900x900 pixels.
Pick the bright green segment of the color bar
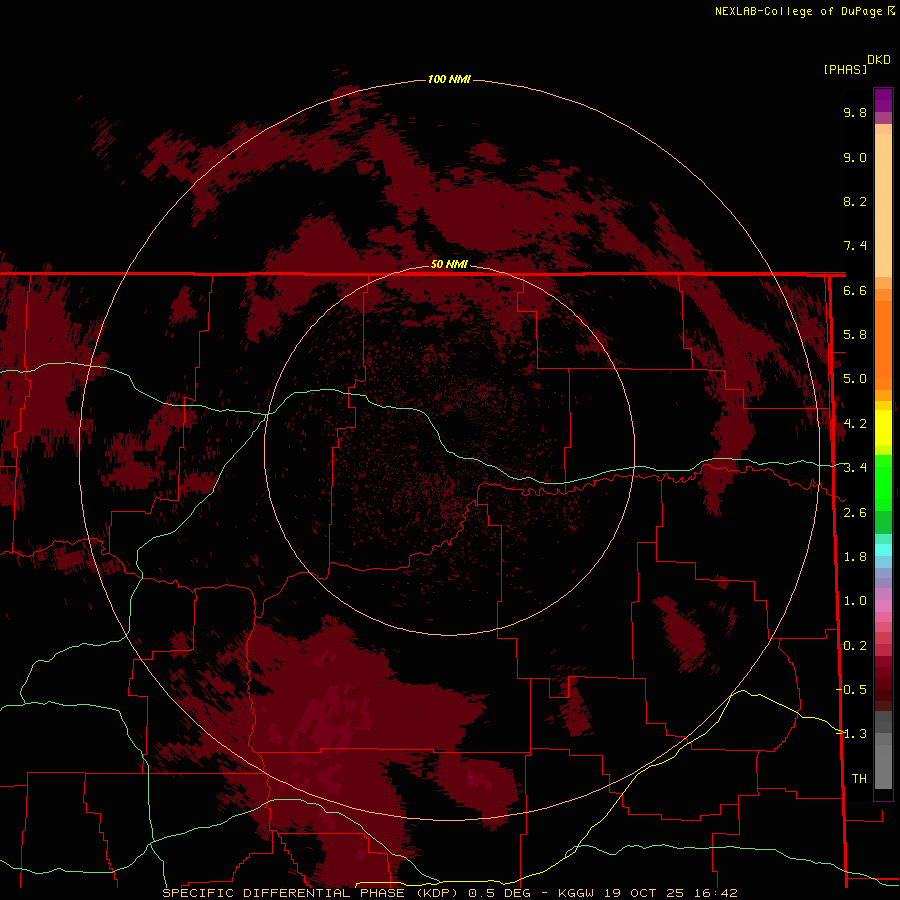click(883, 482)
